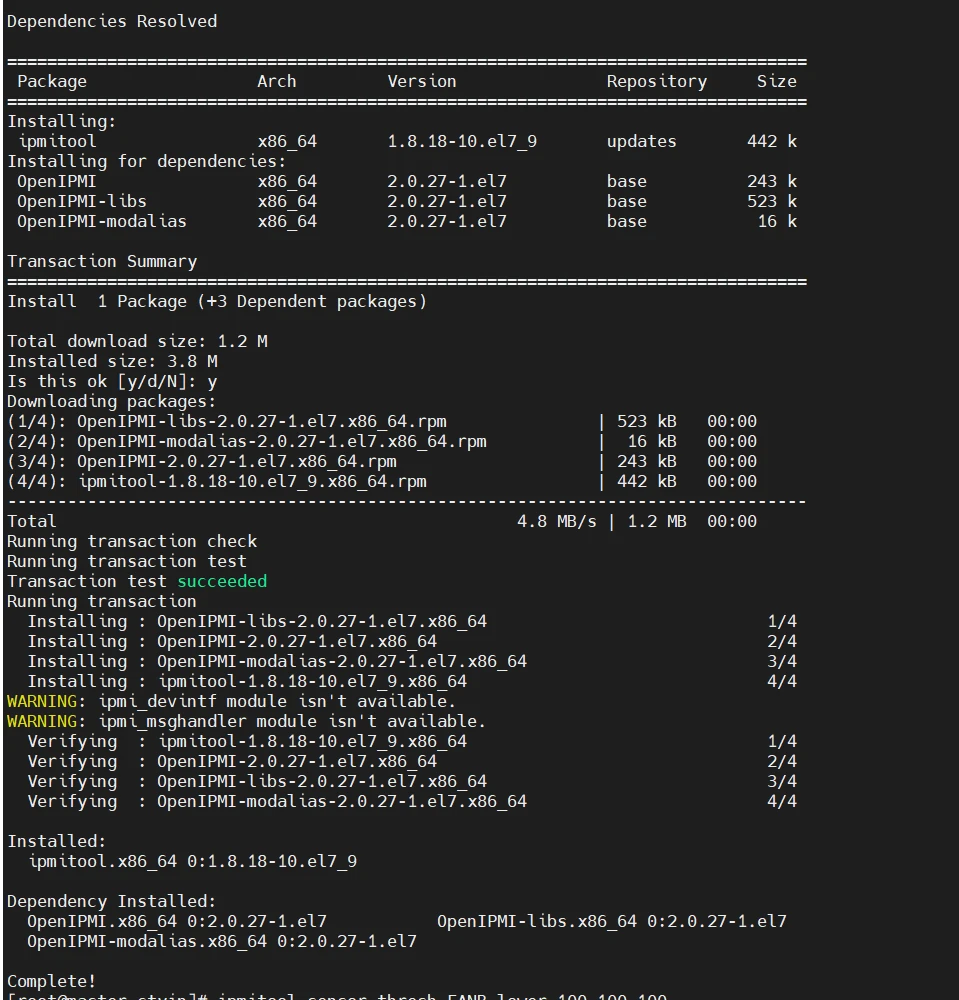
Task: Click the "Installed size: 3.8 M" line
Action: pos(112,361)
